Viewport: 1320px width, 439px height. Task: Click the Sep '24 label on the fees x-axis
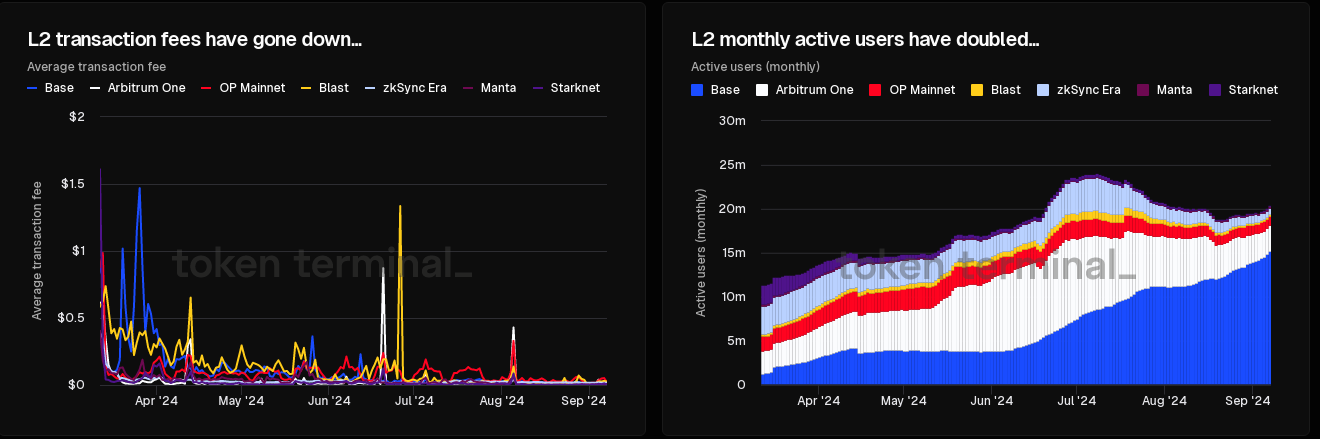pyautogui.click(x=584, y=401)
